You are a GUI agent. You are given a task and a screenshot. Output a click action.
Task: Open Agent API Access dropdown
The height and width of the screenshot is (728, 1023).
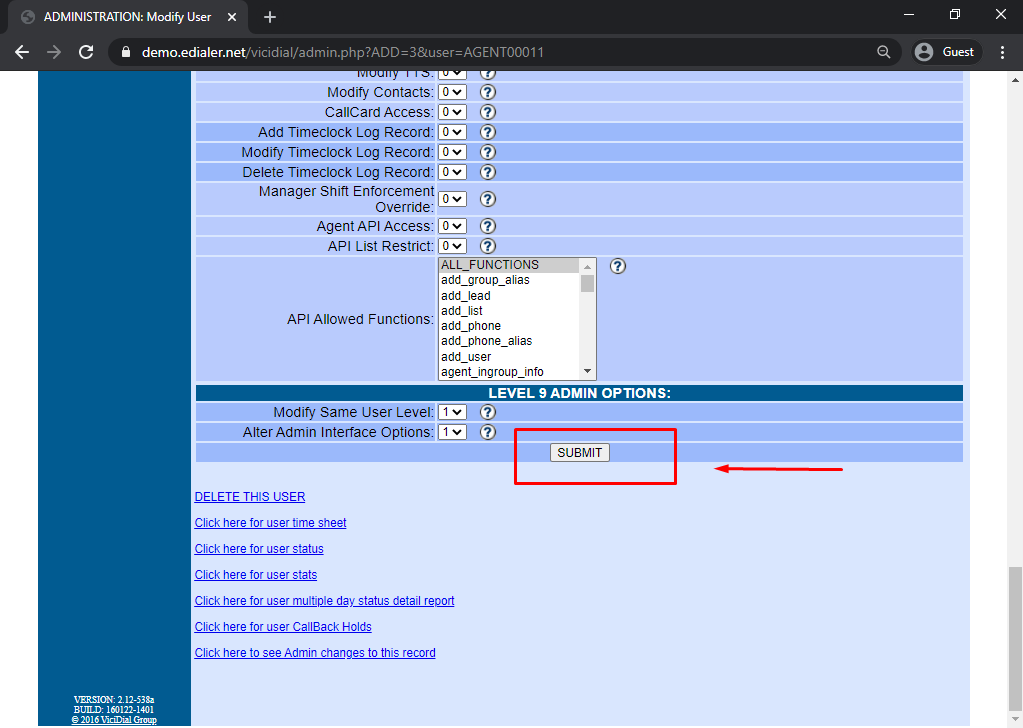pyautogui.click(x=452, y=226)
